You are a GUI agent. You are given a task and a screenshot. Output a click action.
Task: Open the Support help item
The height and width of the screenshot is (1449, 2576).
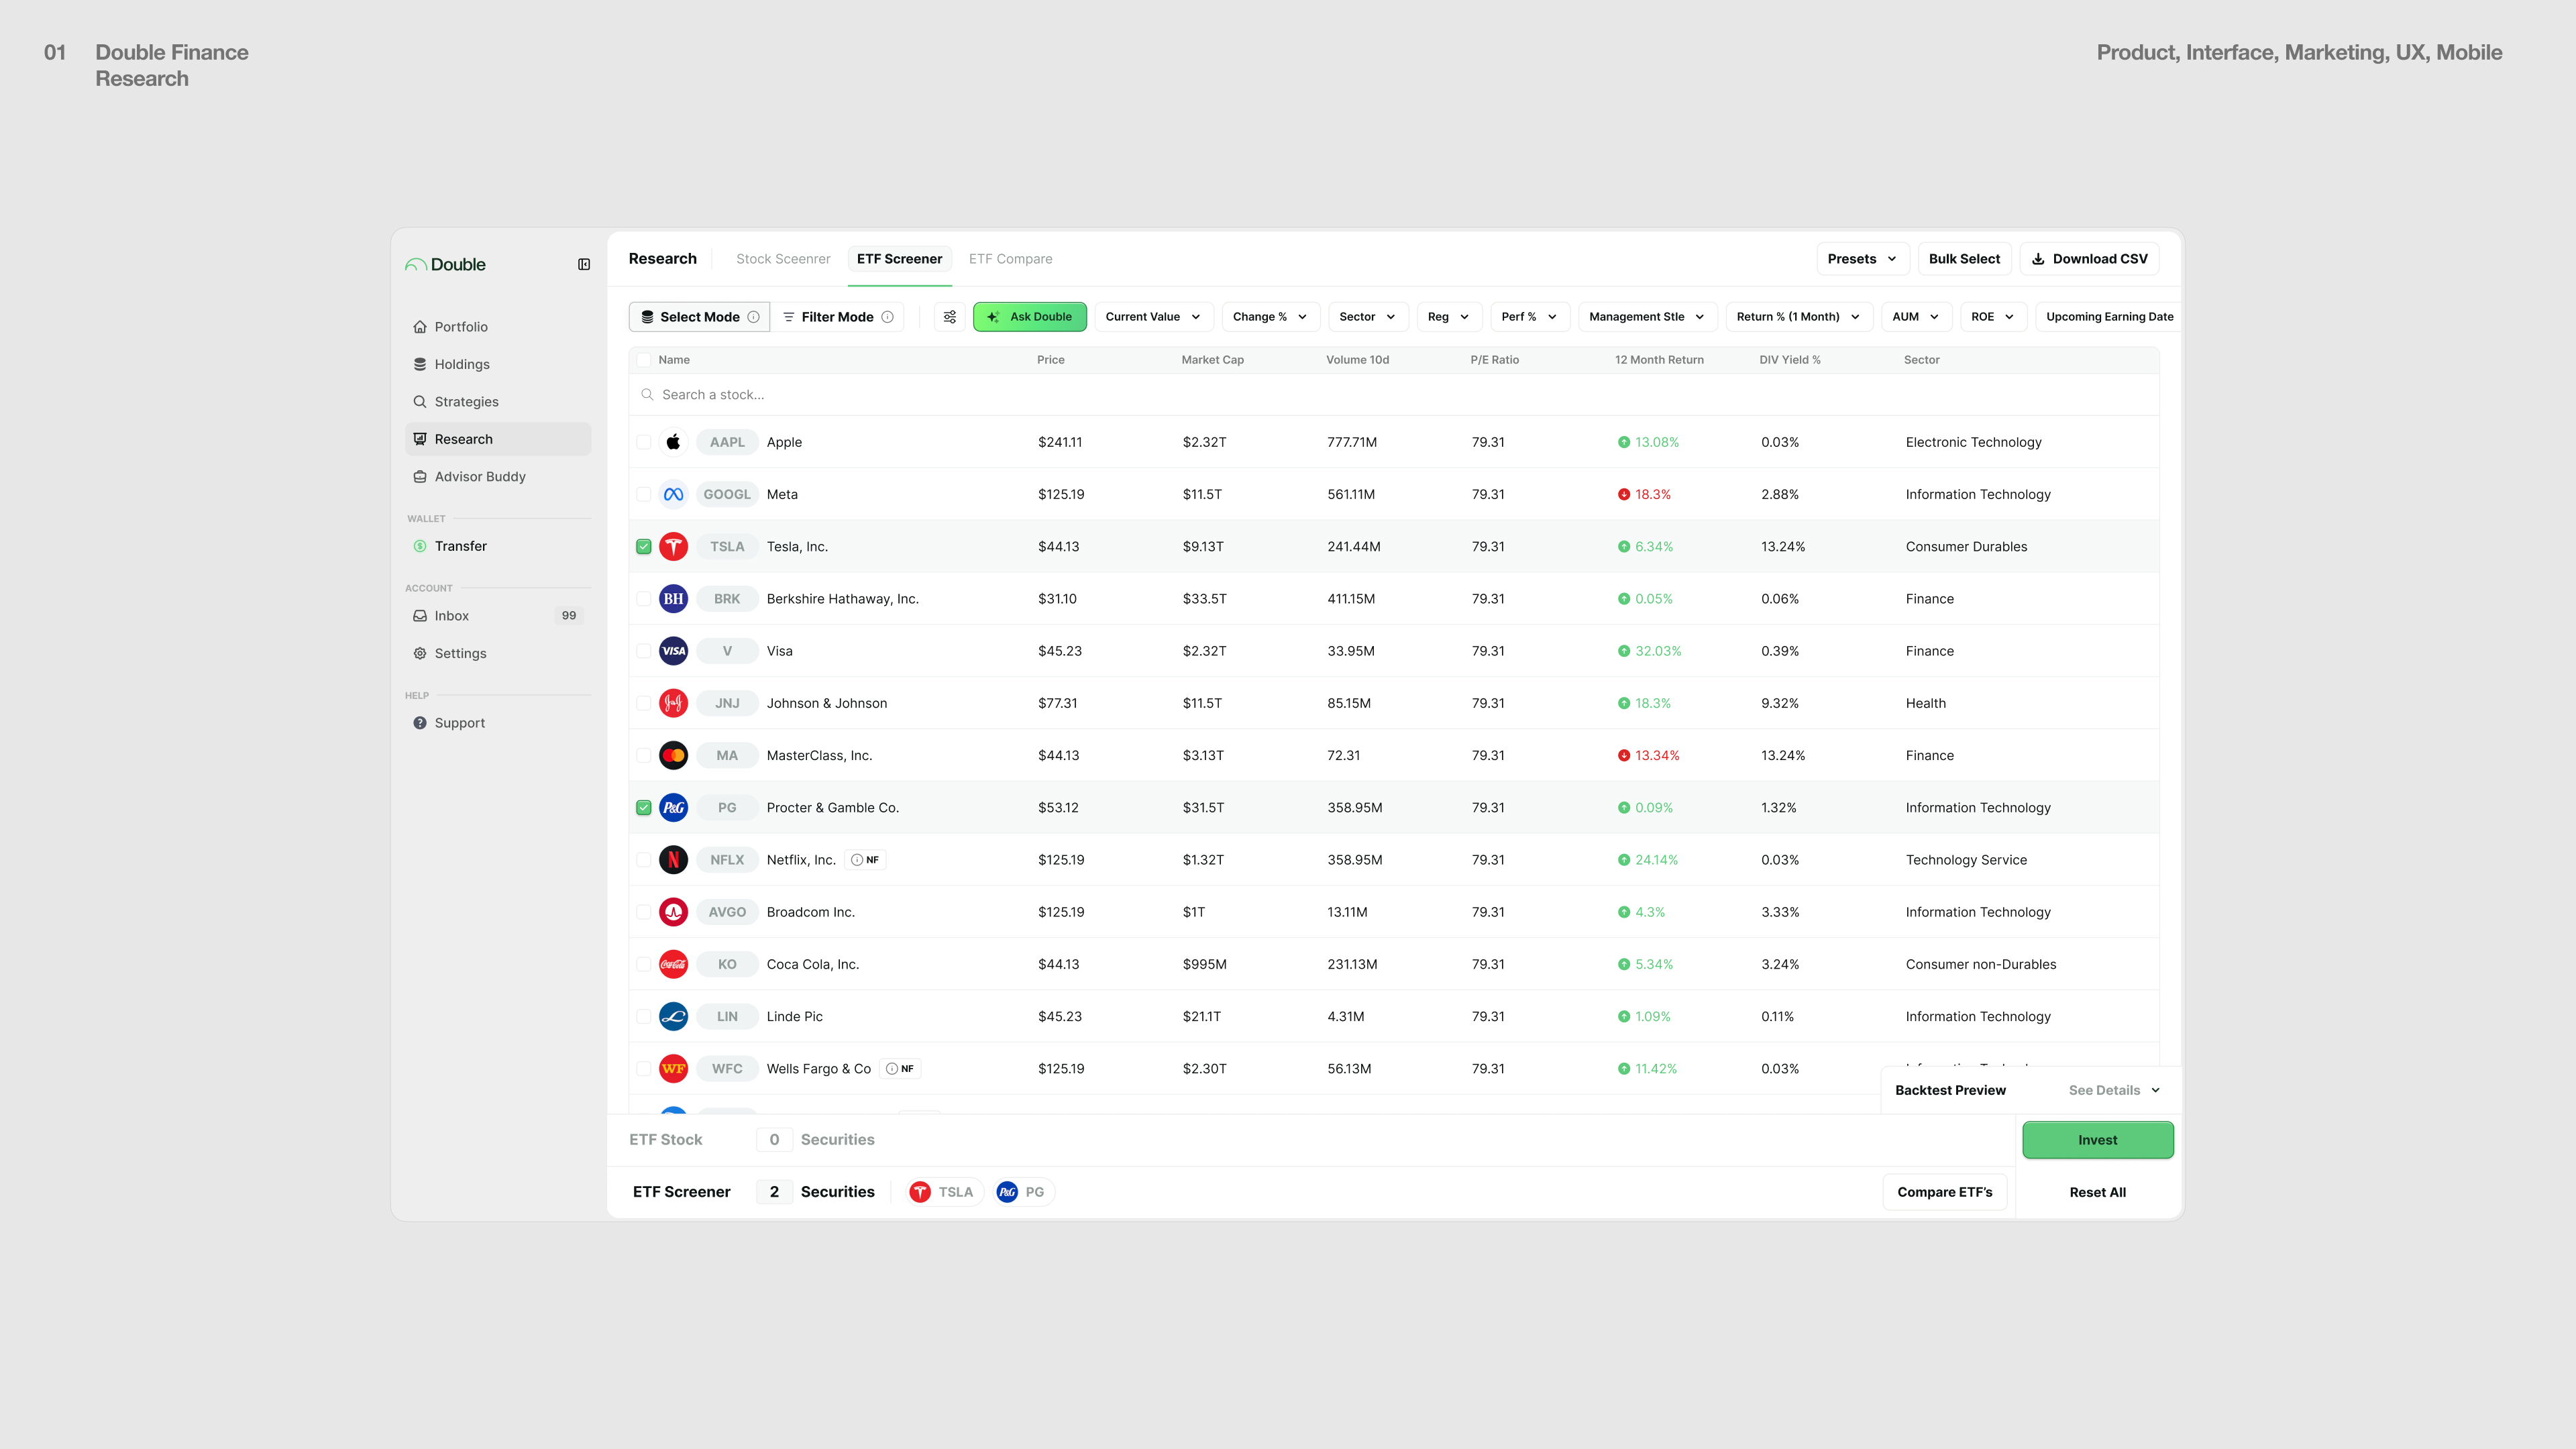click(x=459, y=723)
